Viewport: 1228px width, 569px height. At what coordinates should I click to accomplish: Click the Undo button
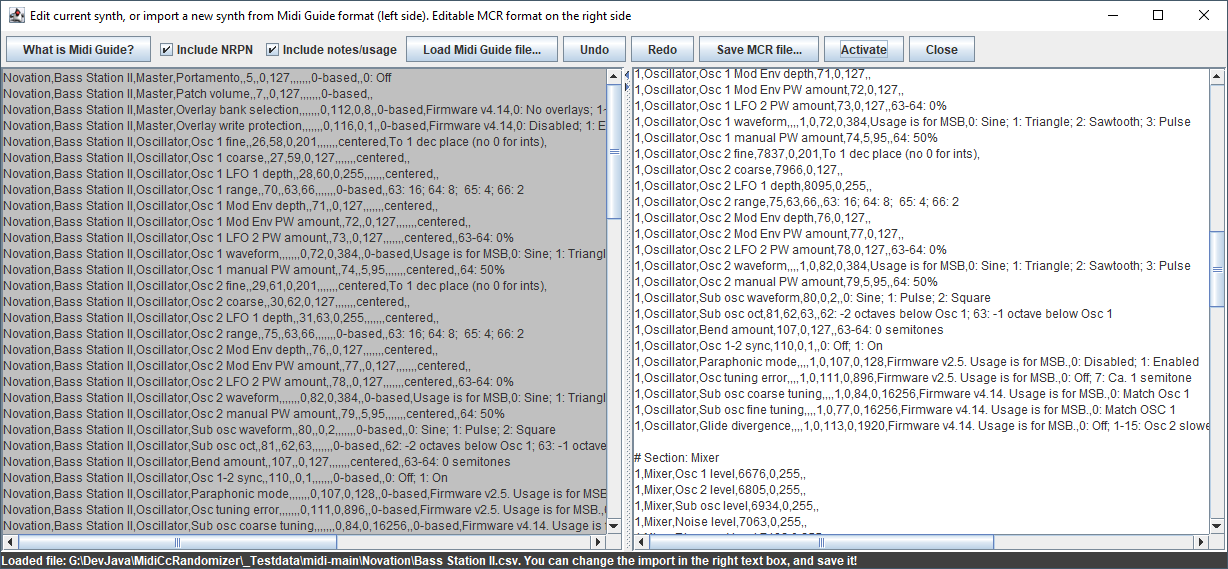point(594,49)
